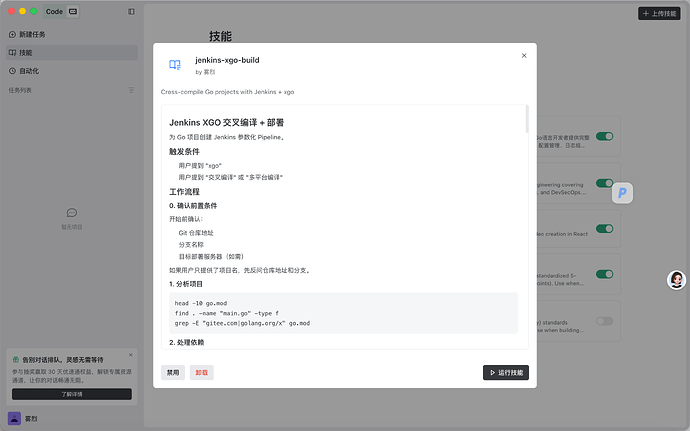The image size is (690, 431).
Task: Click the gift icon in the promotion banner
Action: point(16,360)
